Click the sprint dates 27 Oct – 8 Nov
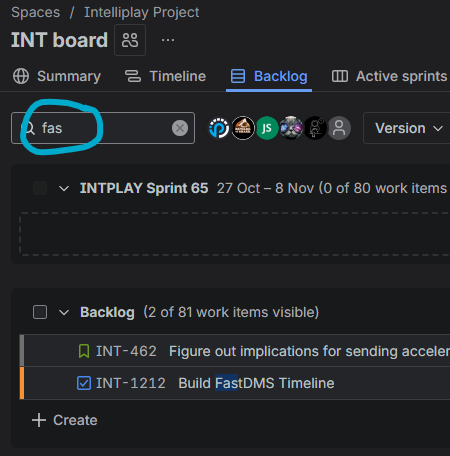 click(x=265, y=188)
